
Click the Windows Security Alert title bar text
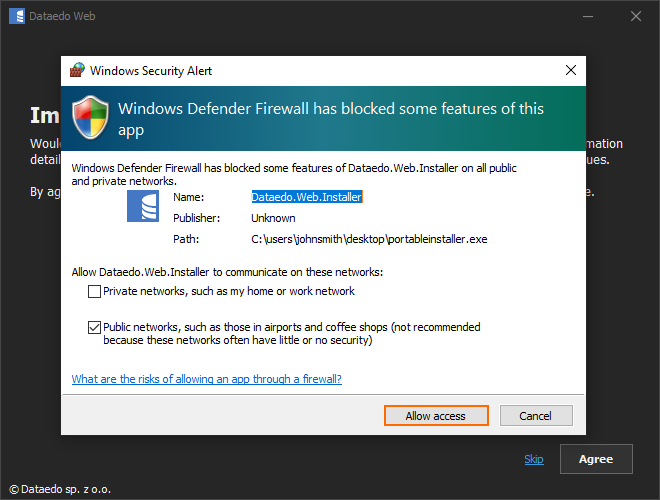[151, 71]
